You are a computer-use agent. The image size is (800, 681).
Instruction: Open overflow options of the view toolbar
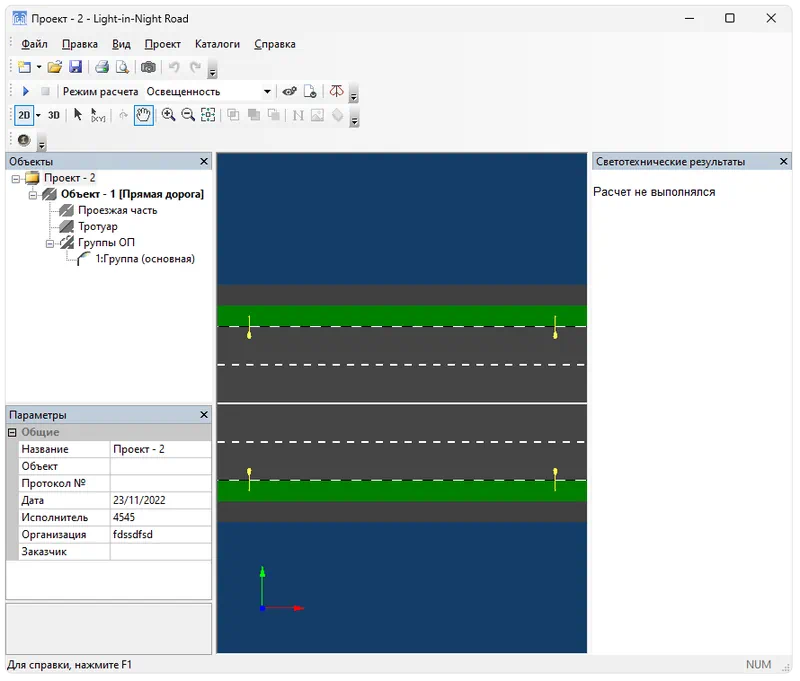(x=355, y=119)
